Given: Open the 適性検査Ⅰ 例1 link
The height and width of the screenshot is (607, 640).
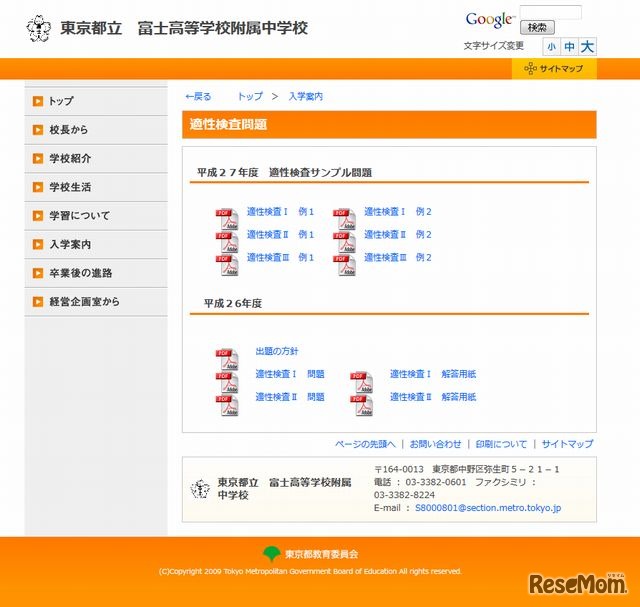Looking at the screenshot, I should click(x=280, y=211).
